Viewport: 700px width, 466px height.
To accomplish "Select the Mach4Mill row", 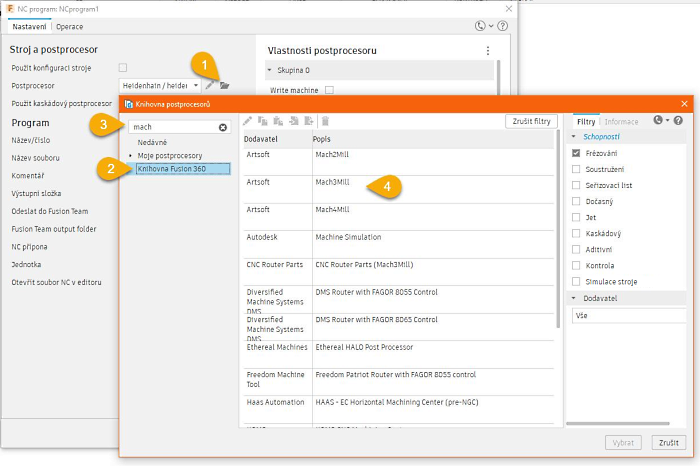I will [398, 217].
